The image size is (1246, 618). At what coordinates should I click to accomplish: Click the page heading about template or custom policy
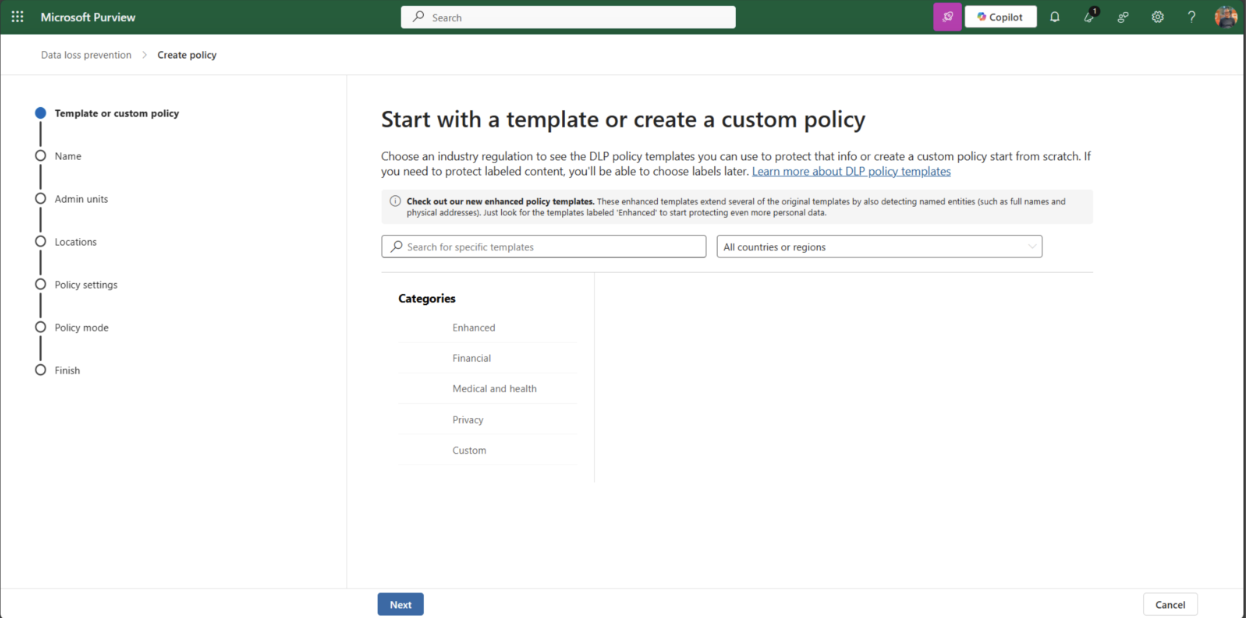[x=623, y=120]
